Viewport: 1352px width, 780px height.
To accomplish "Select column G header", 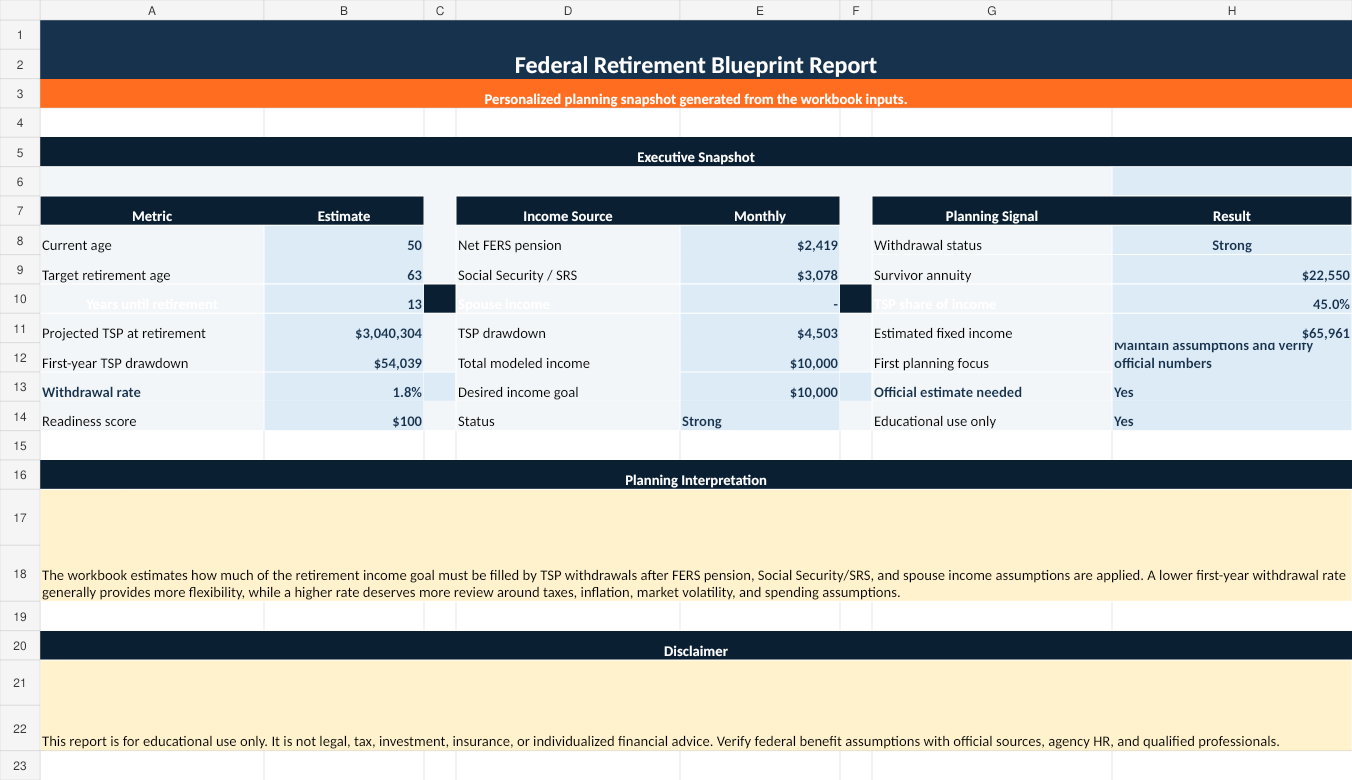I will click(992, 10).
